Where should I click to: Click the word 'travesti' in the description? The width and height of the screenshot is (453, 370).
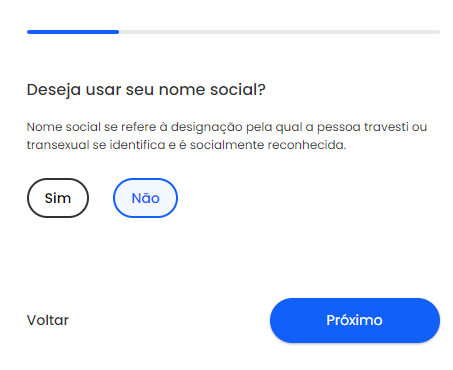(x=386, y=127)
